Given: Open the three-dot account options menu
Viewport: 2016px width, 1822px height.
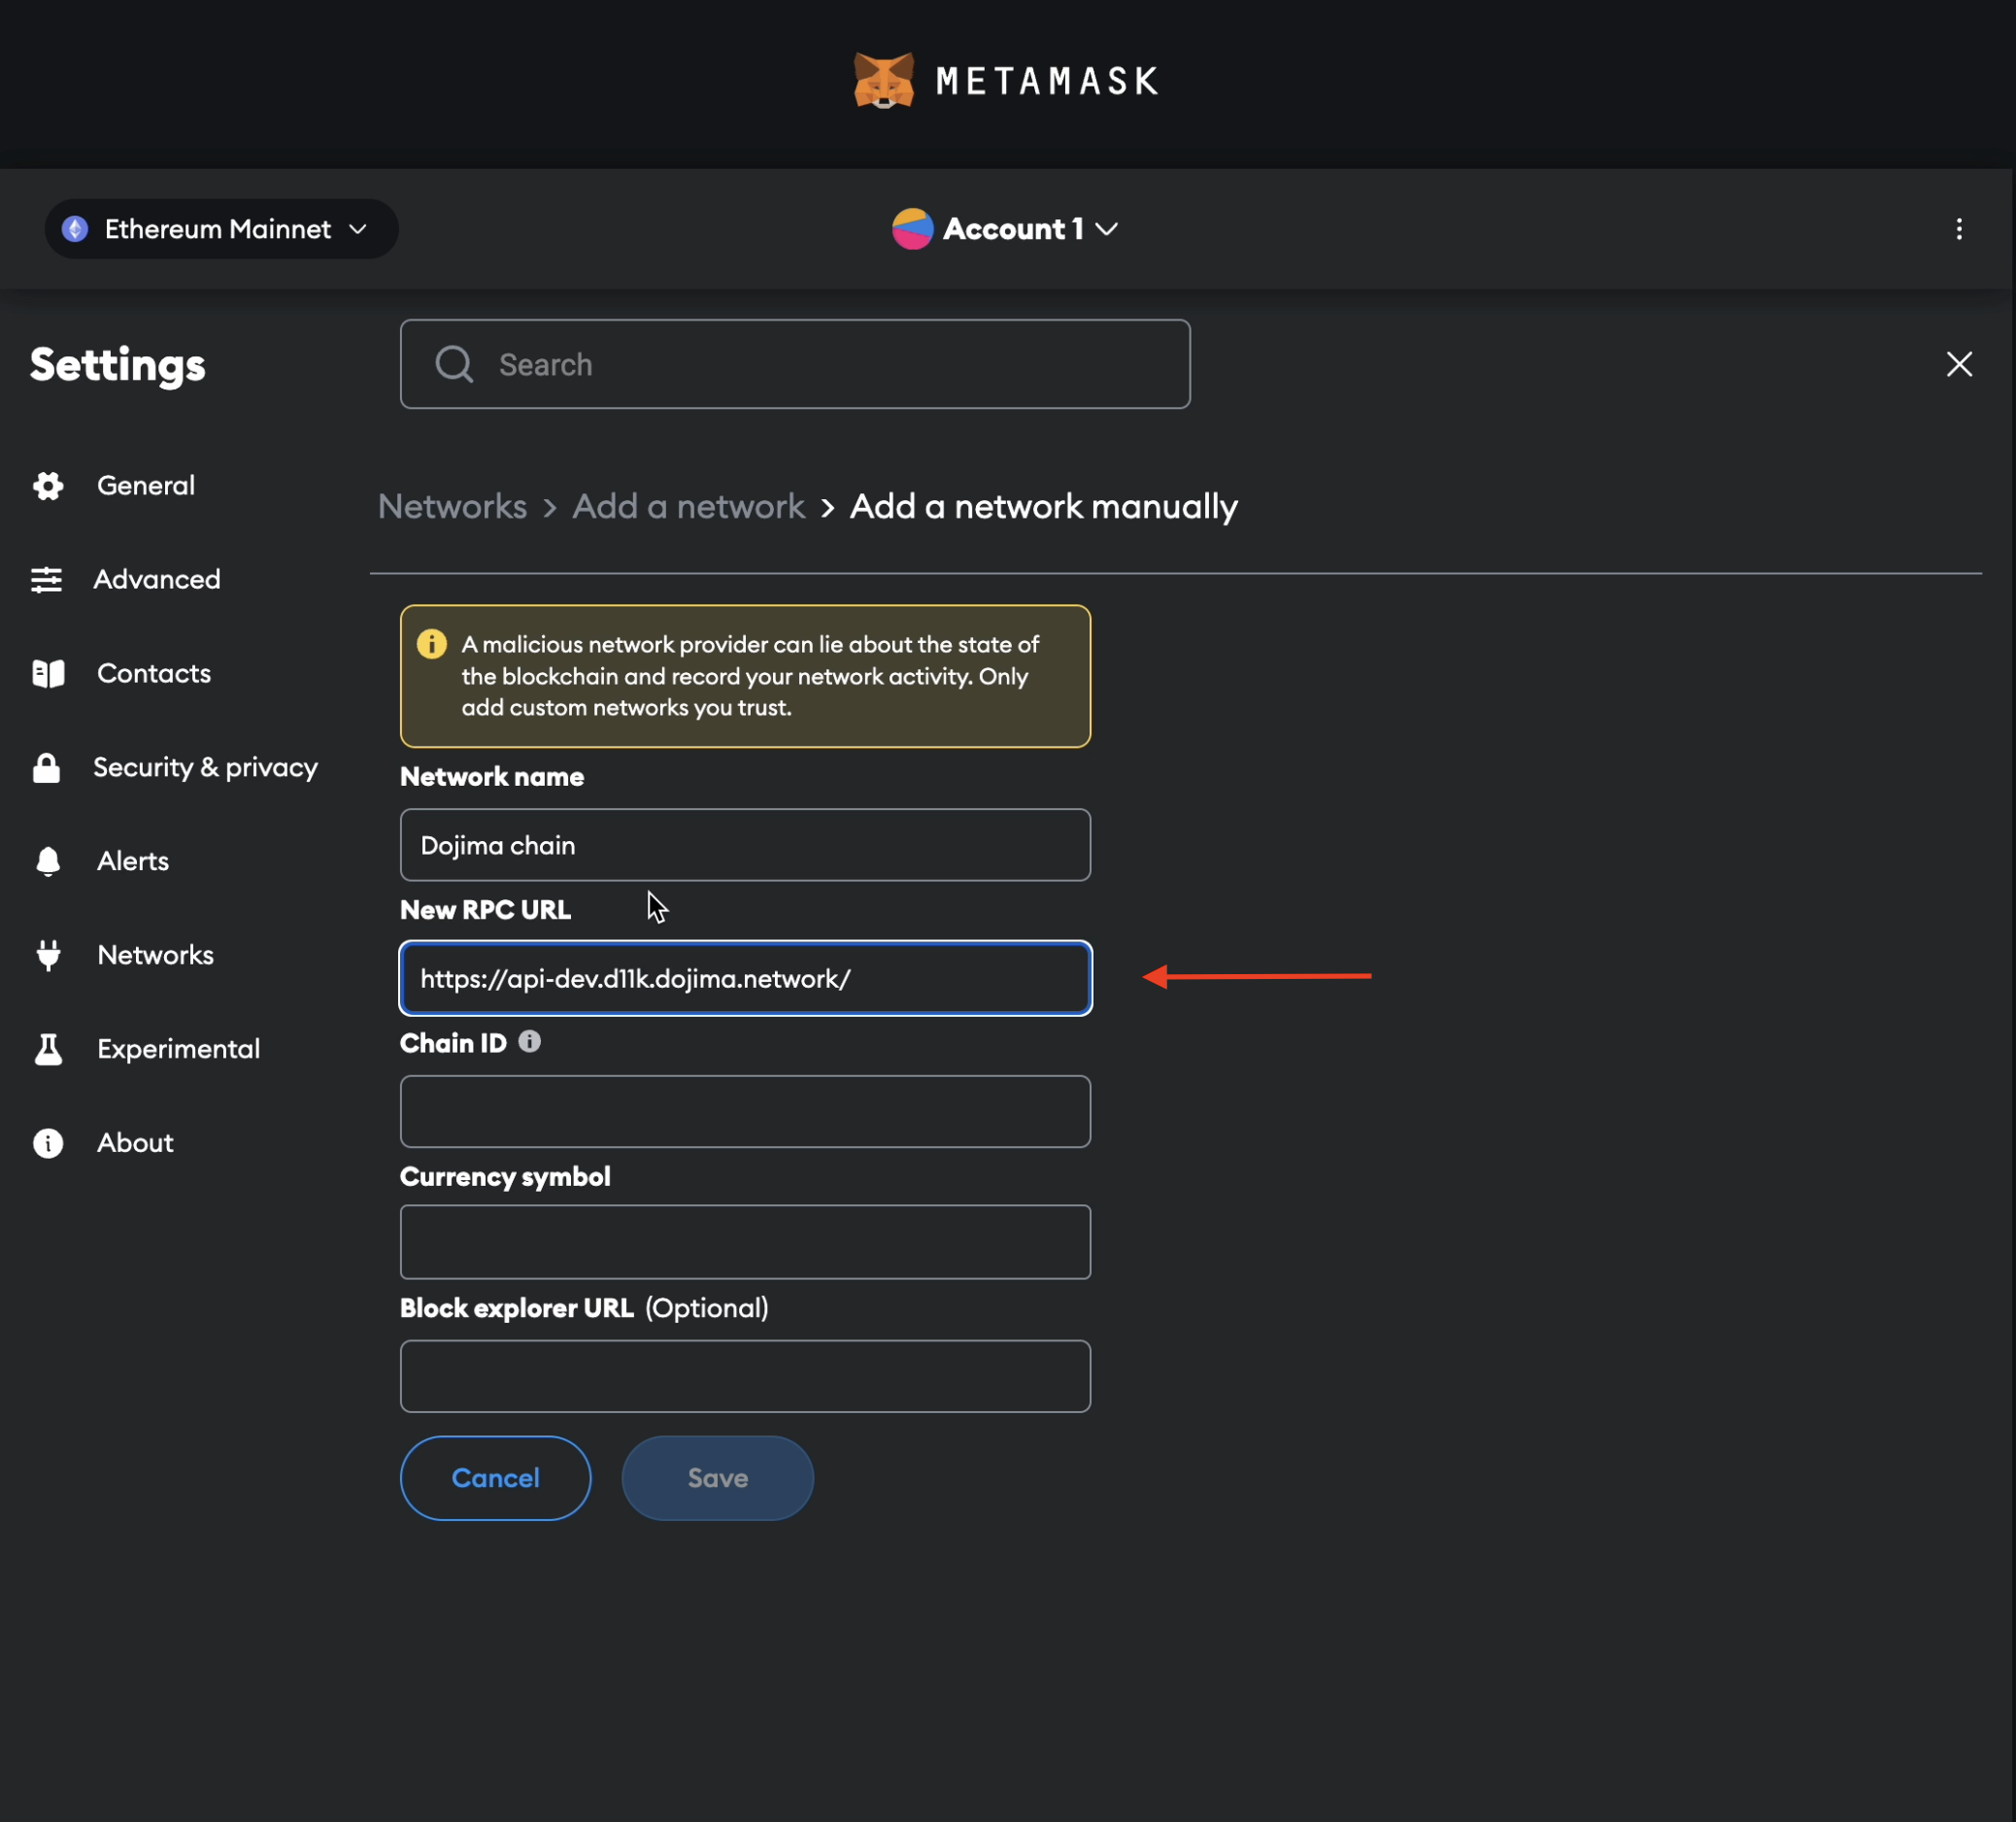Looking at the screenshot, I should click(1958, 229).
